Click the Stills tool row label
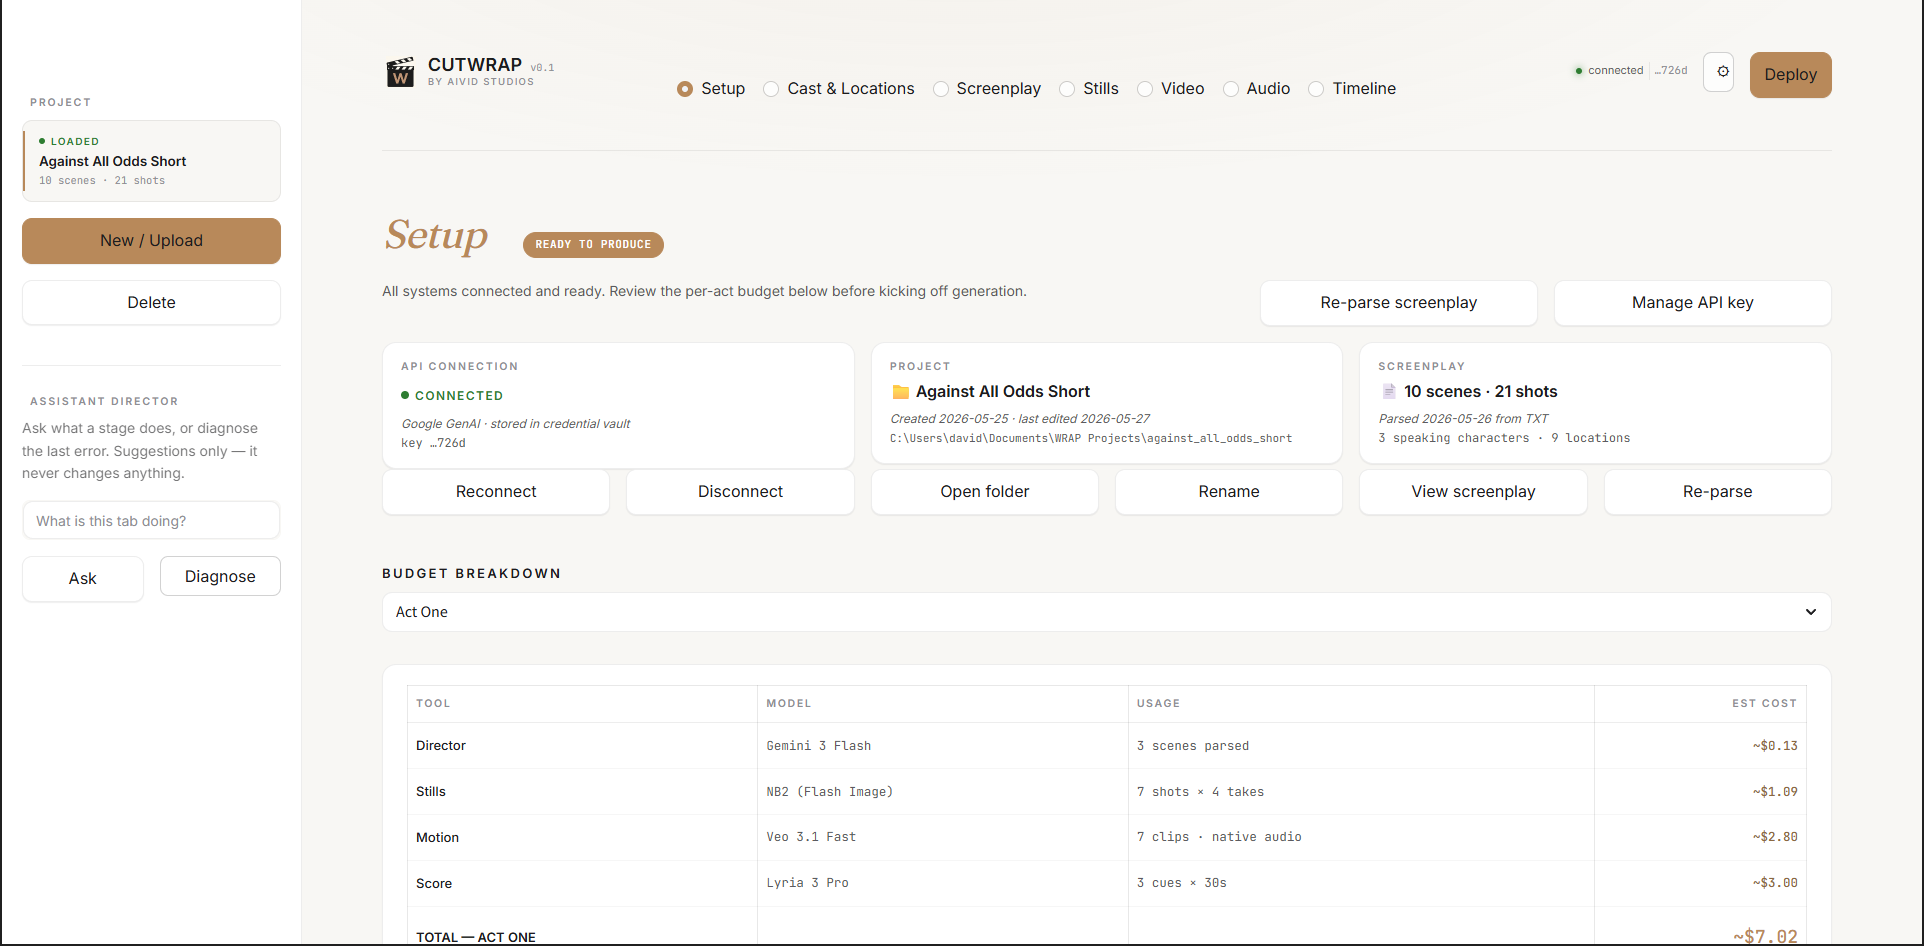Viewport: 1924px width, 946px height. 431,792
